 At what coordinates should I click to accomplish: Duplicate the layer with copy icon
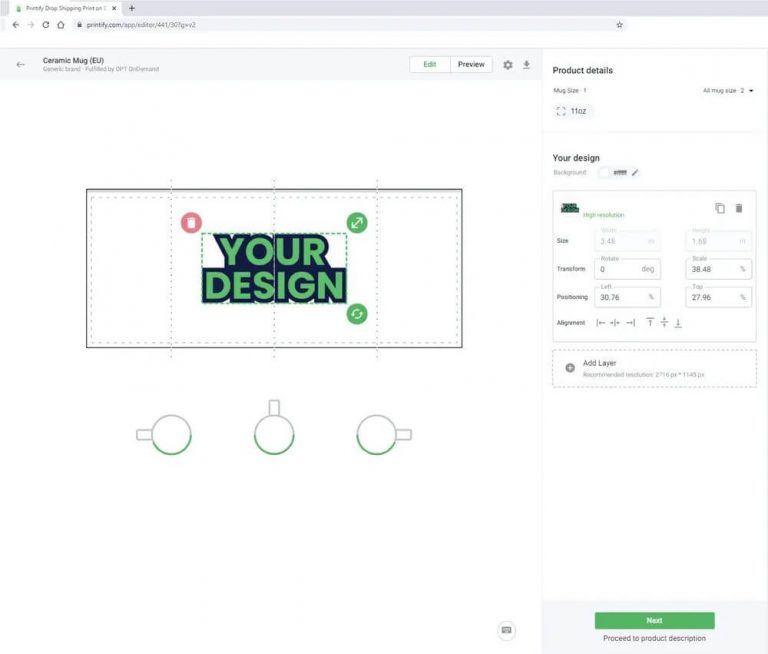719,208
